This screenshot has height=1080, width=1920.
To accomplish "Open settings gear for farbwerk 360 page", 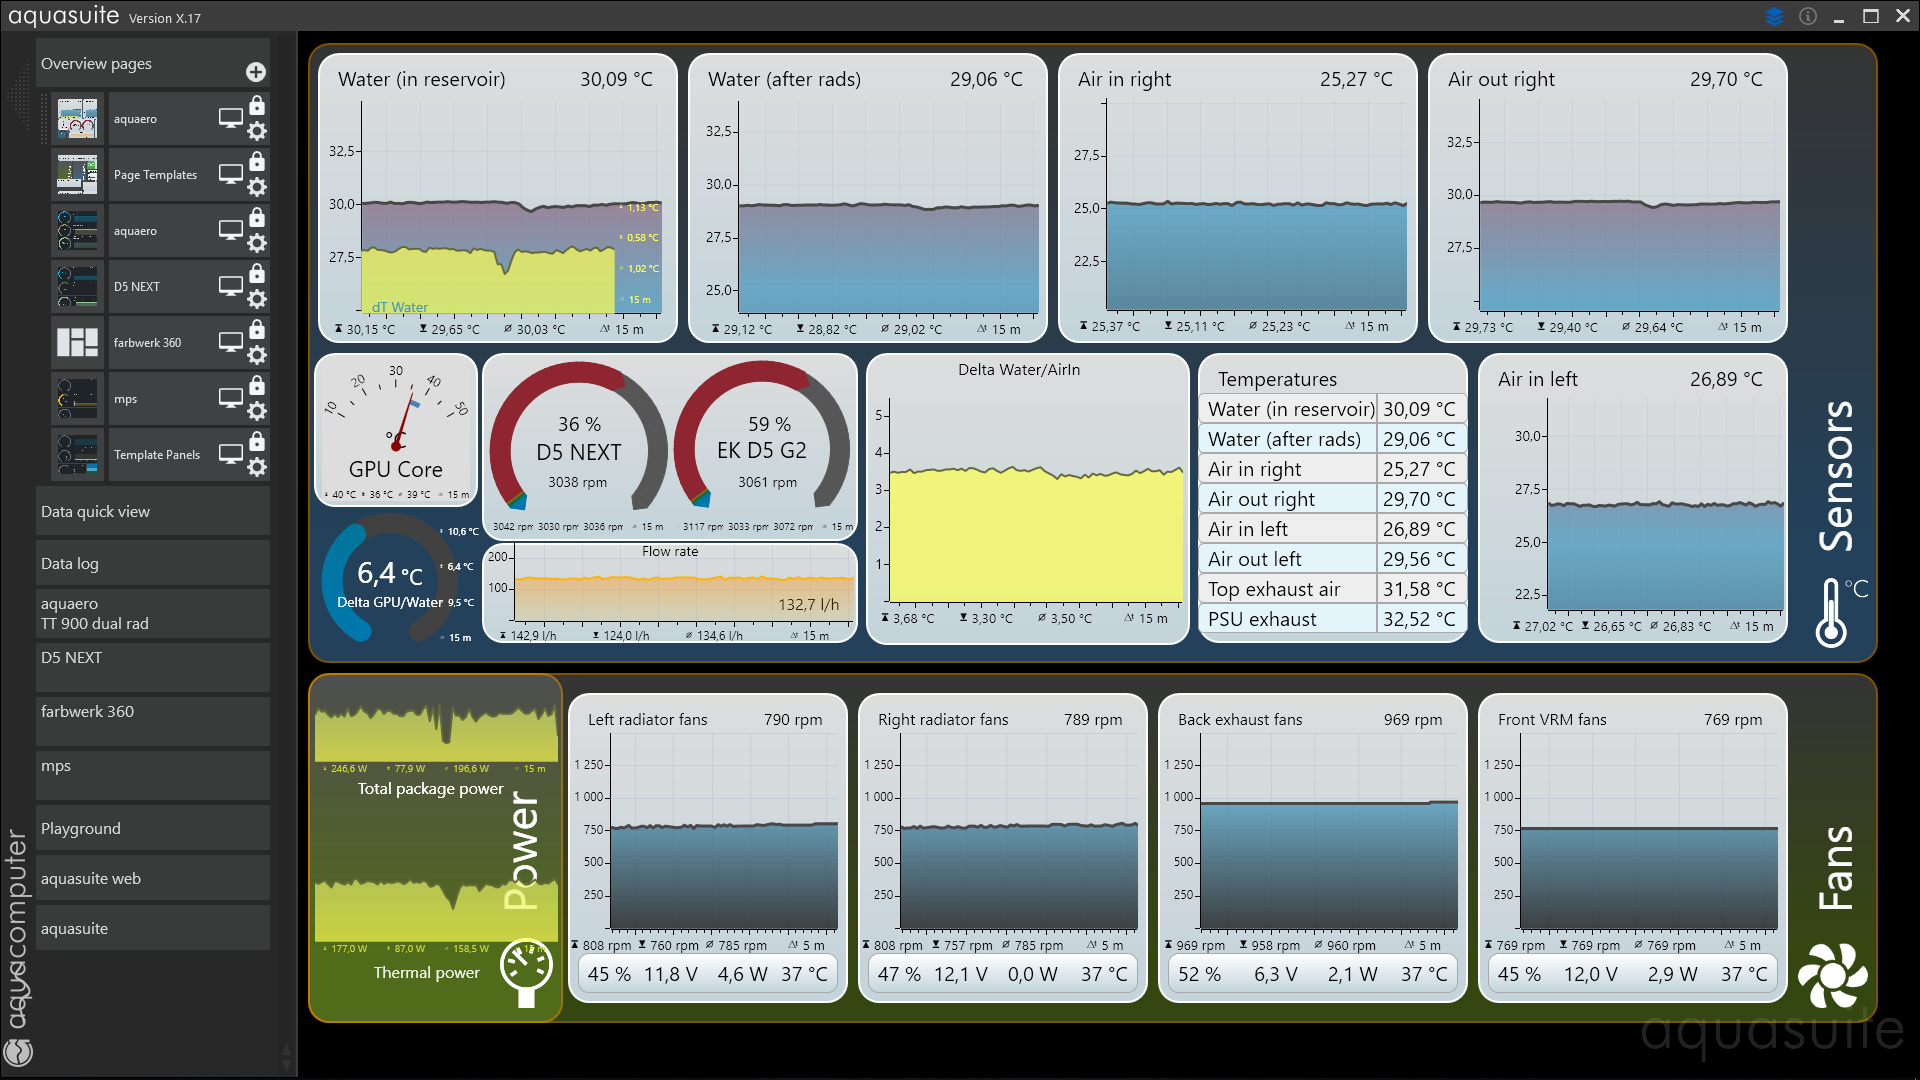I will [x=257, y=355].
